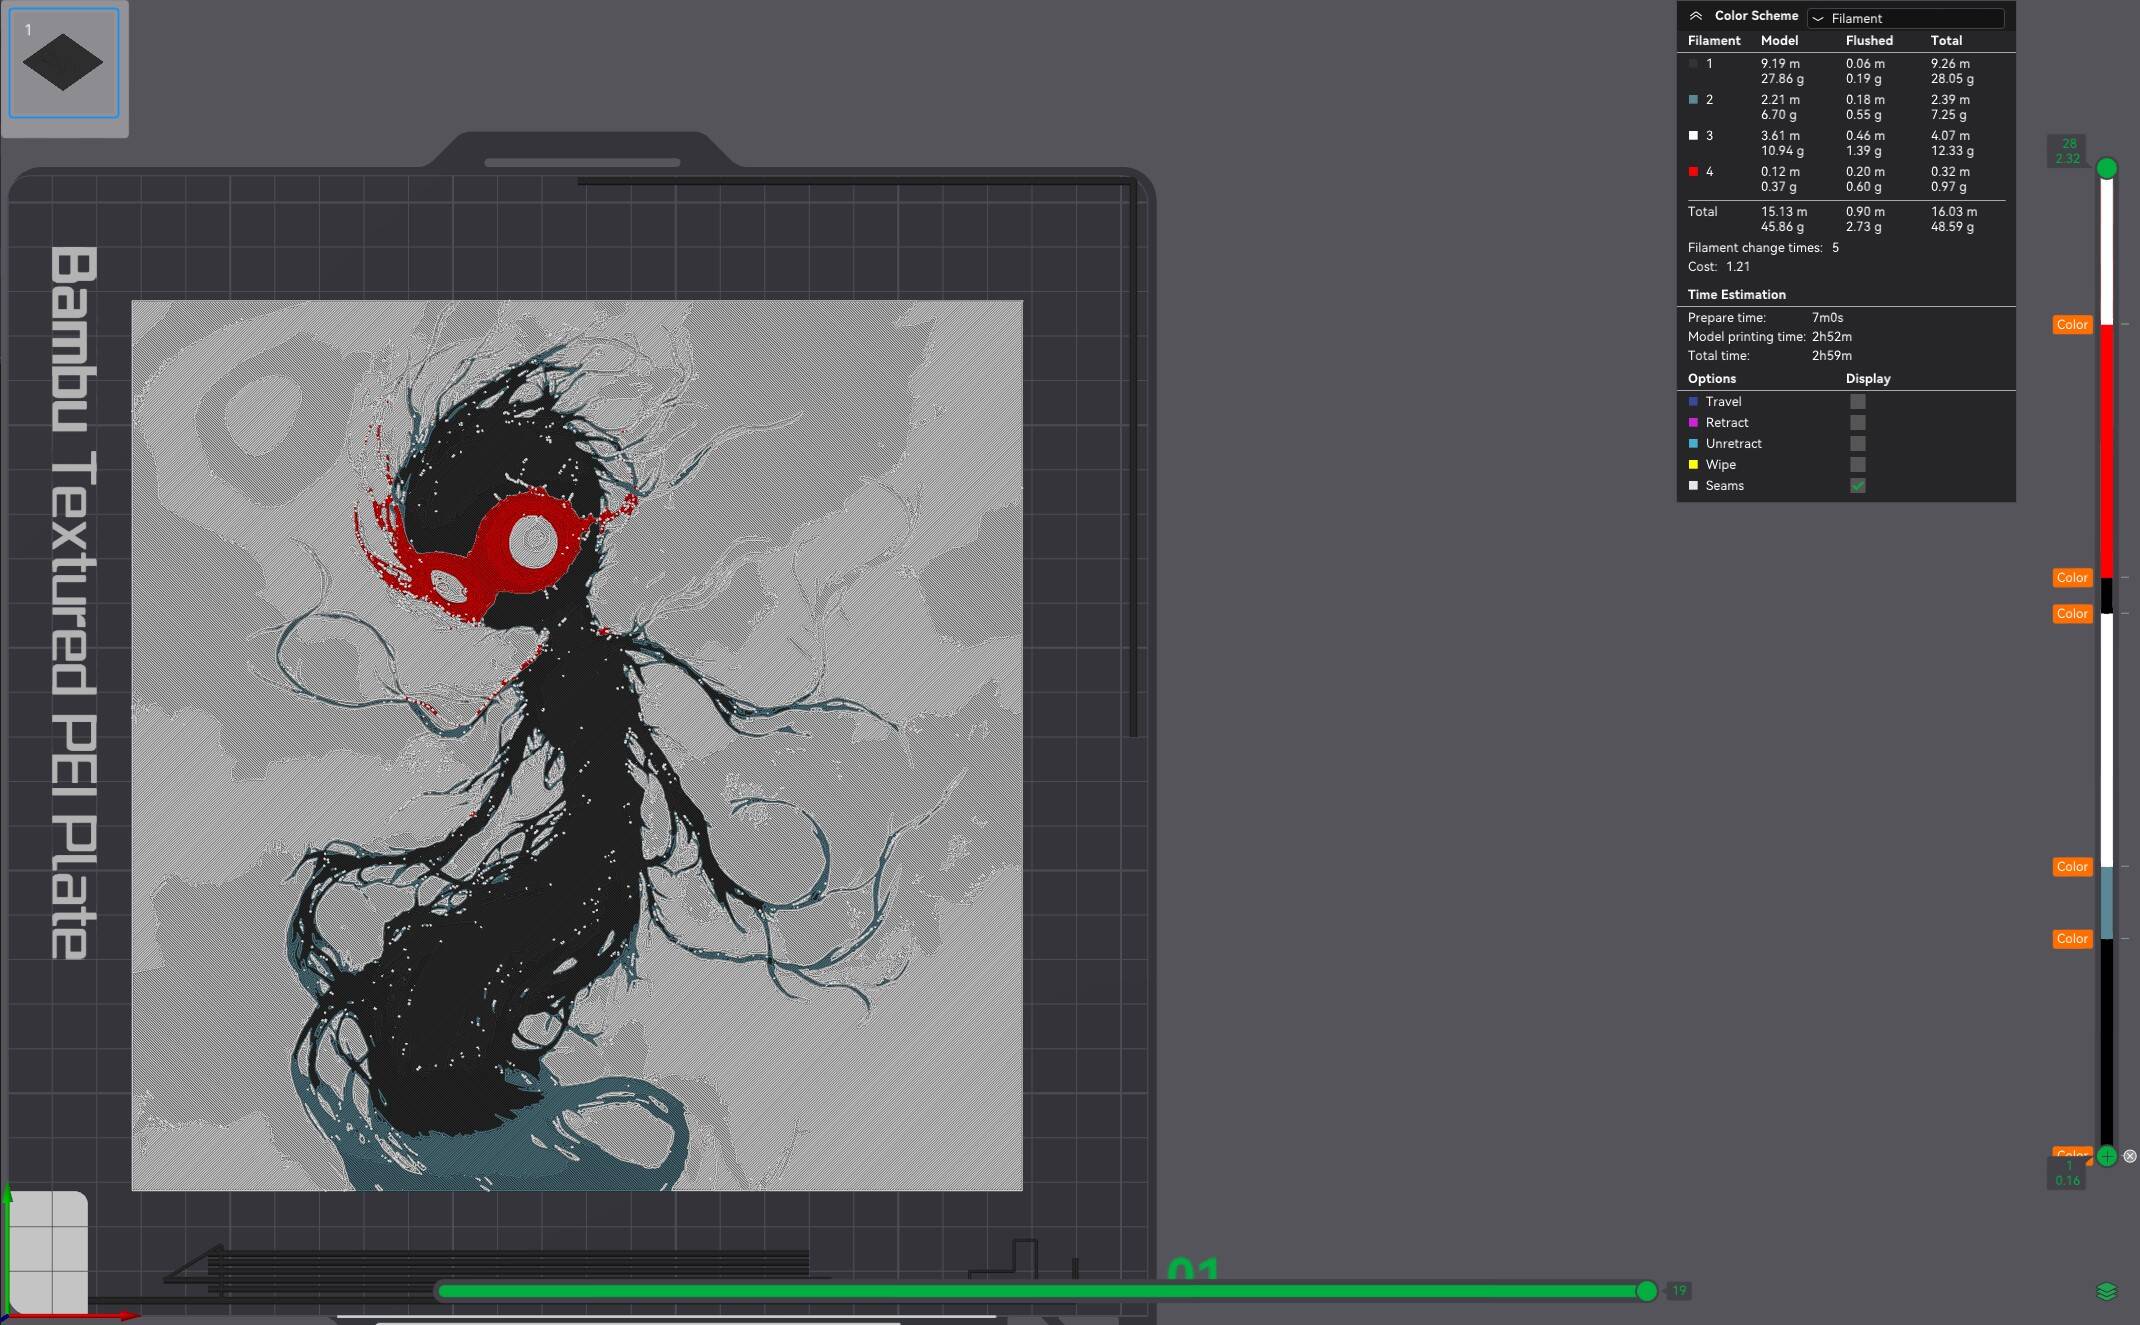Select the plate 1 thumbnail
The image size is (2140, 1325).
pos(64,63)
